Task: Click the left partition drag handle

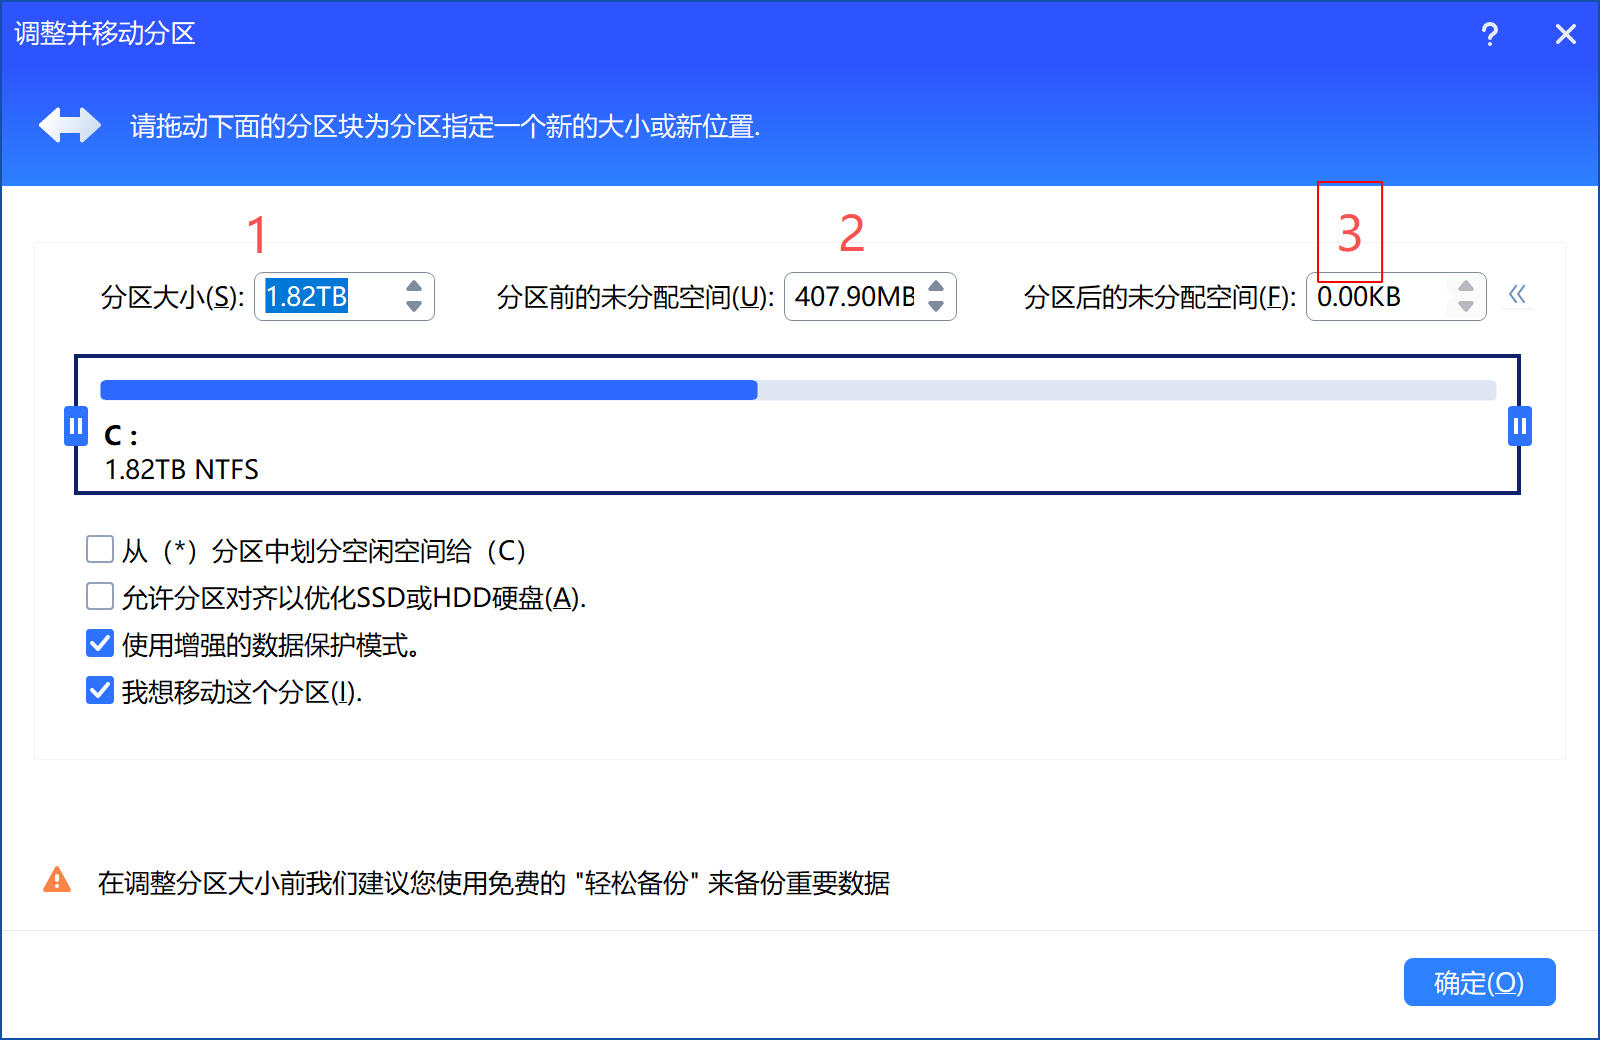Action: pyautogui.click(x=76, y=426)
